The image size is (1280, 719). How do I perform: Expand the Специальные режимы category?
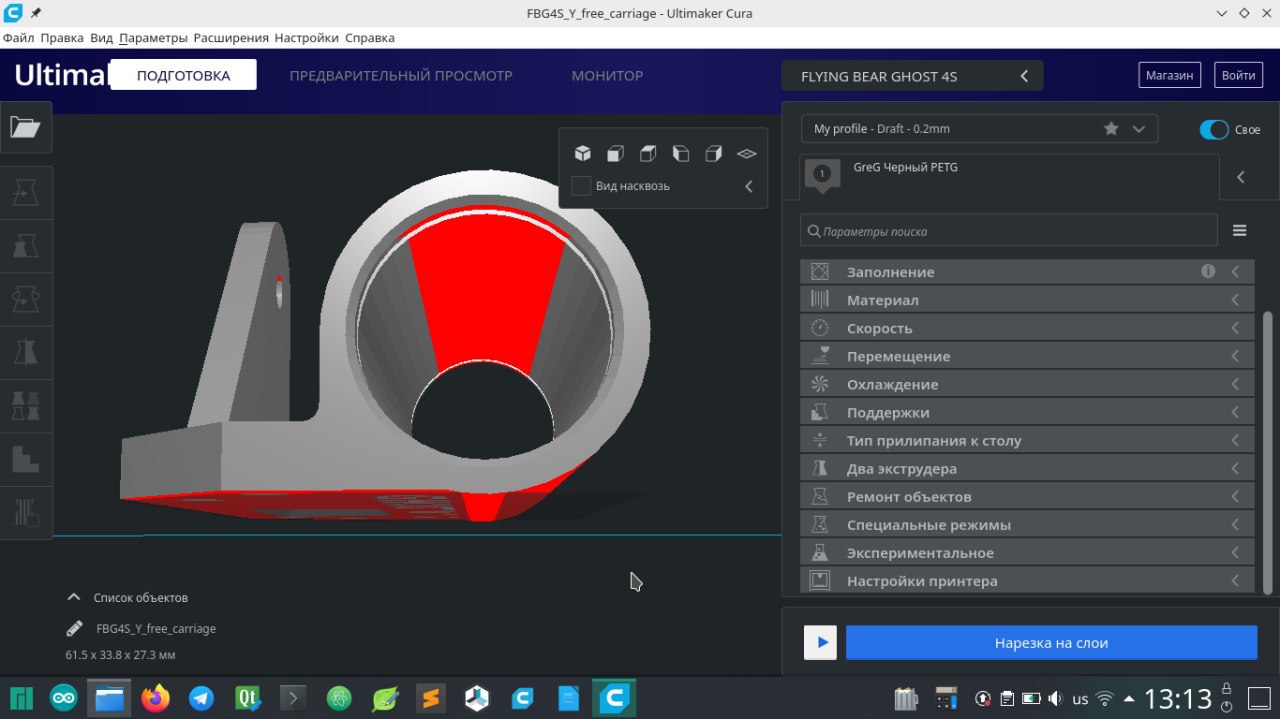click(1027, 524)
